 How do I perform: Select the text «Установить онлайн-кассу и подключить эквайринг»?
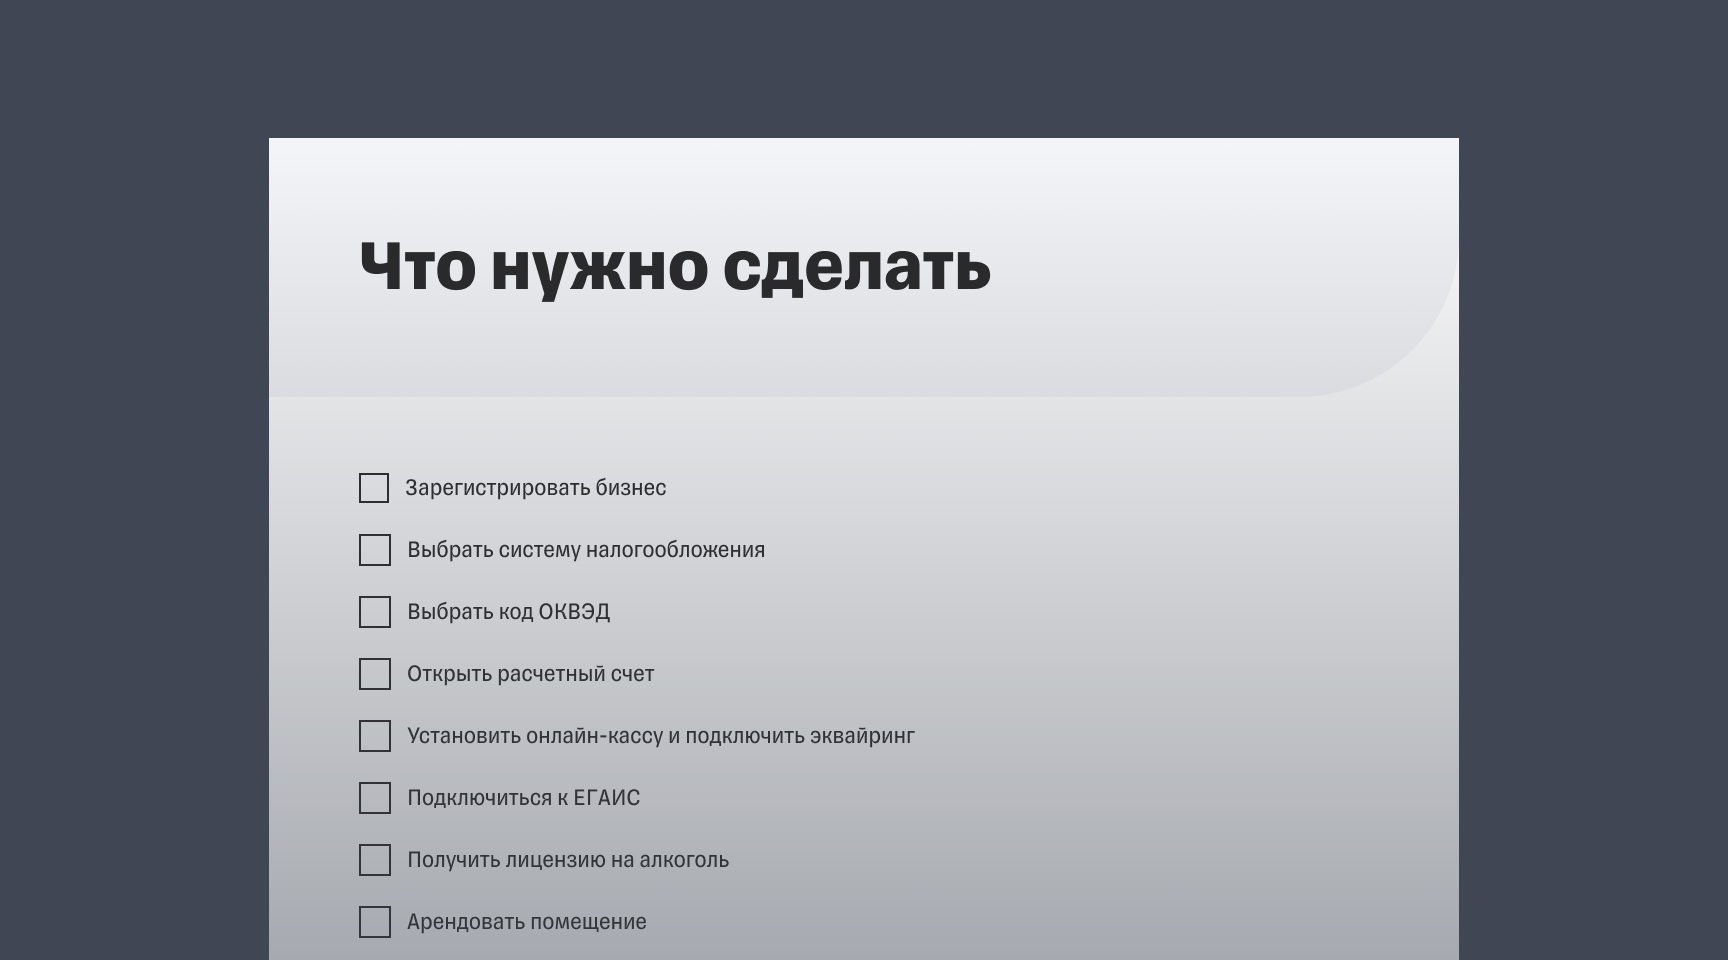662,736
